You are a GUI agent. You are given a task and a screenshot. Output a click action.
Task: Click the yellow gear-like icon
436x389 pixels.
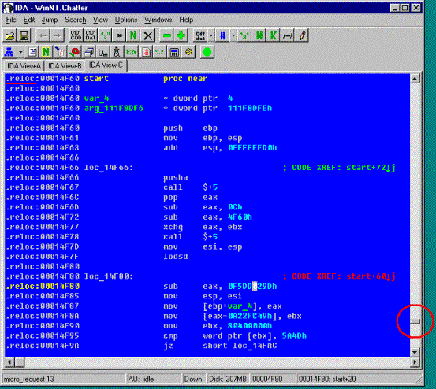coord(189,52)
